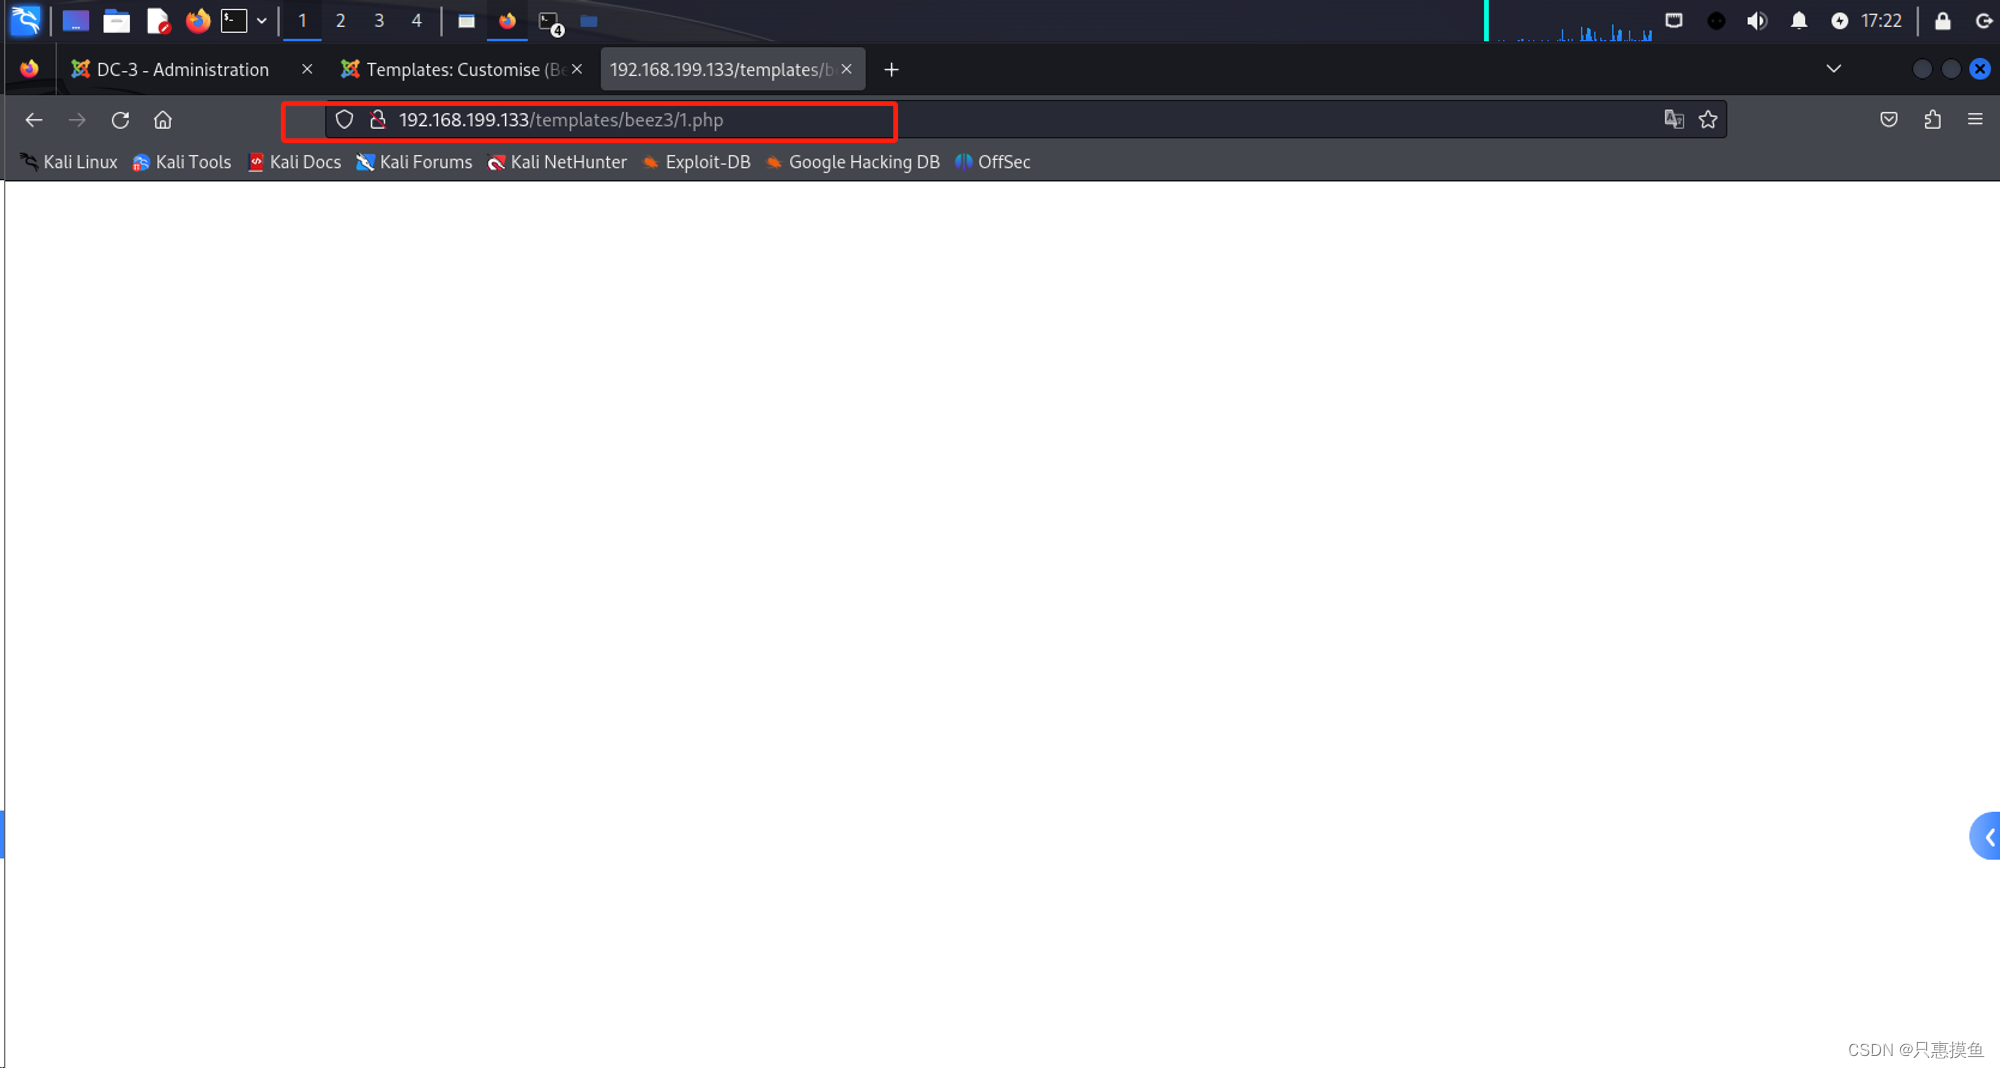Open the Kali applications menu
The width and height of the screenshot is (2000, 1068).
pos(25,20)
